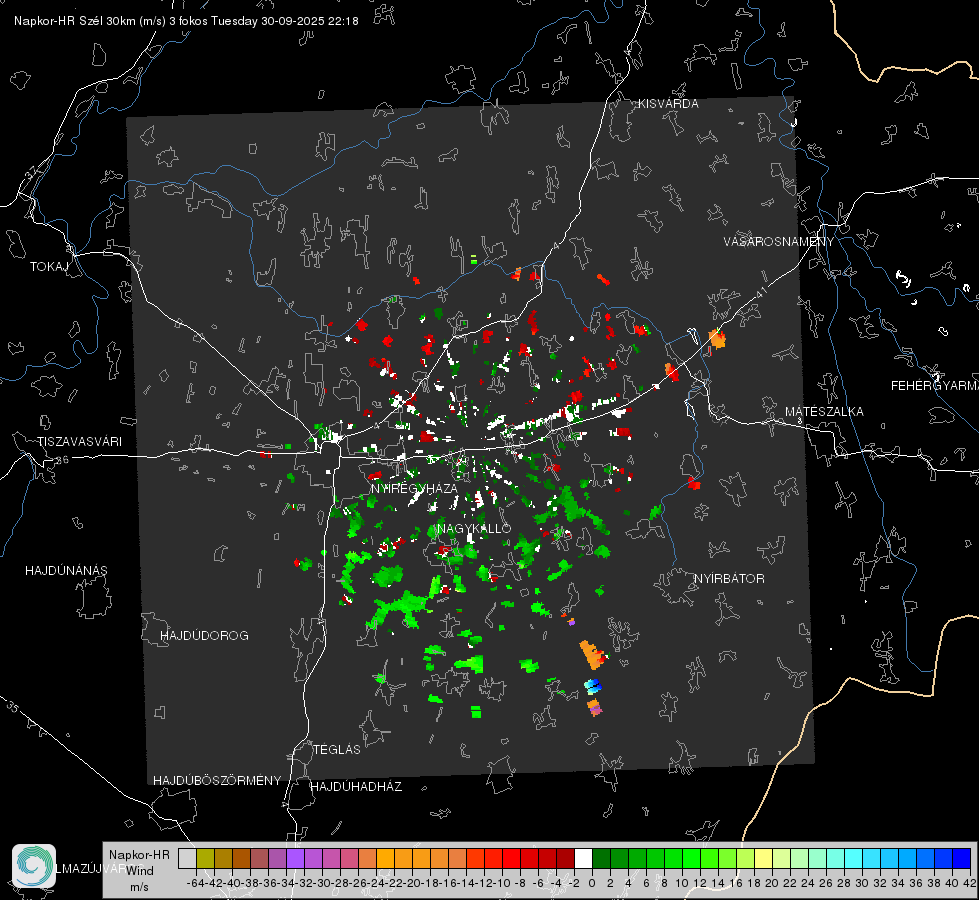This screenshot has height=900, width=979.
Task: Select the MÁTÉSZALKA town label
Action: coord(824,412)
